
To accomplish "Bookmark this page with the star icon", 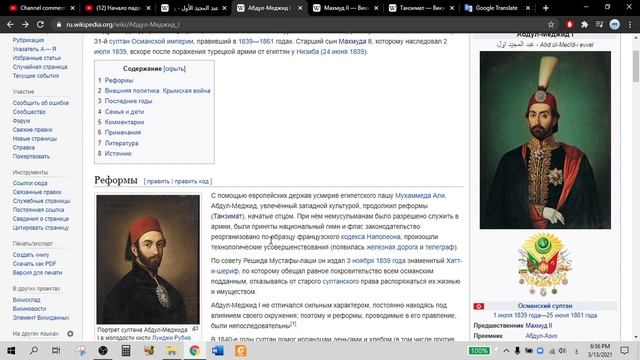I will click(551, 24).
